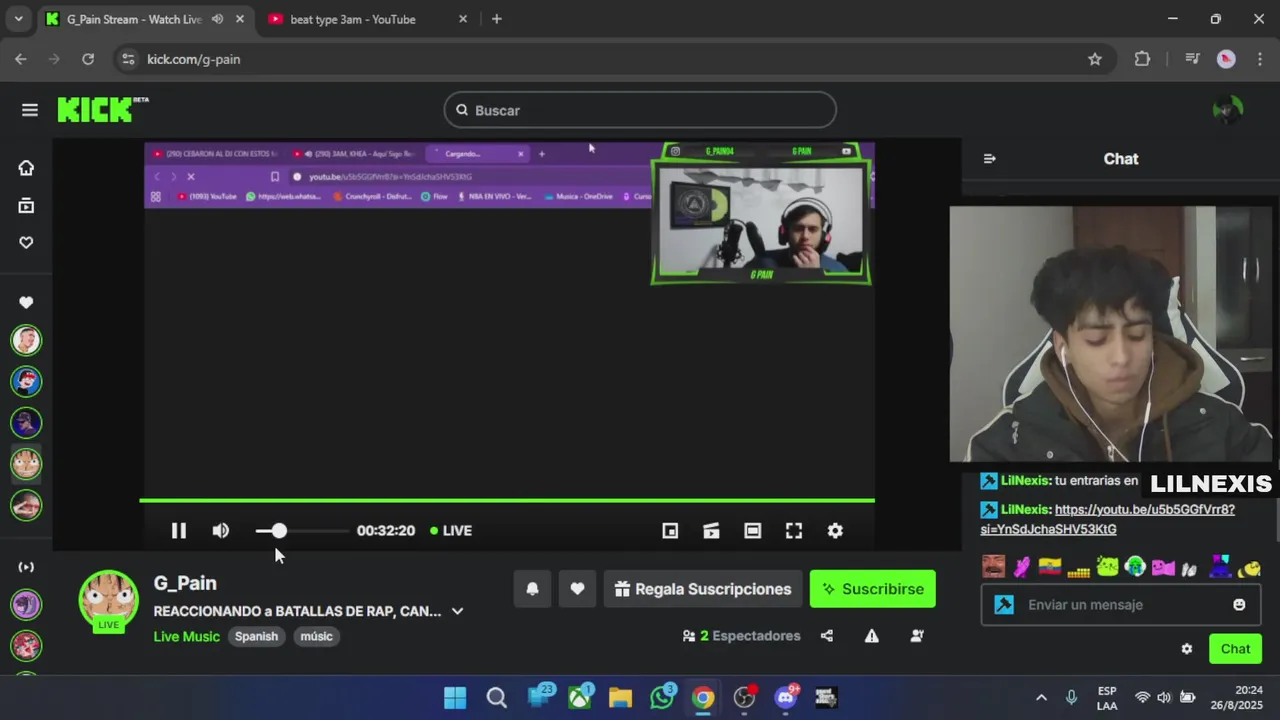Screen dimensions: 1280x720
Task: Open WhatsApp from the taskbar
Action: click(662, 697)
